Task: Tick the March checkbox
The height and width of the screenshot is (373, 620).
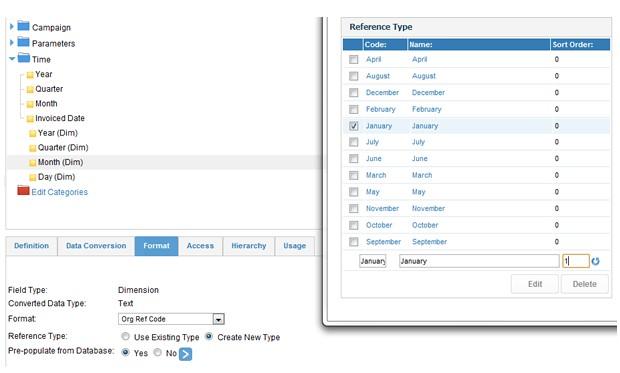Action: pos(353,175)
